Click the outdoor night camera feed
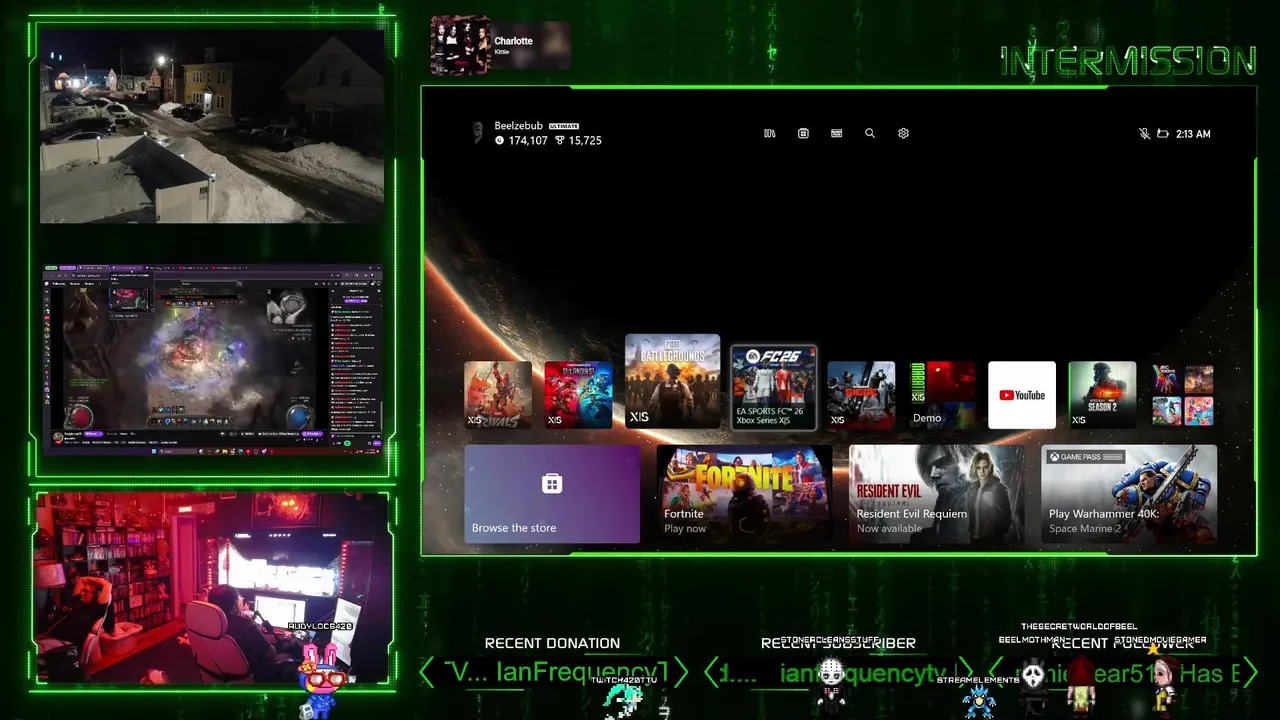The width and height of the screenshot is (1280, 720). point(212,126)
